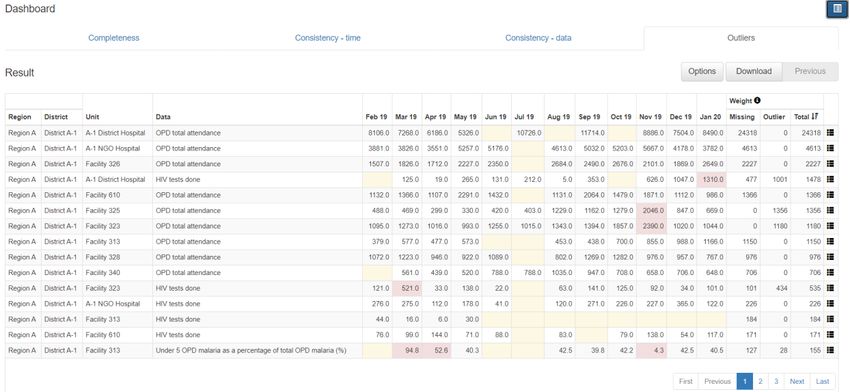Viewport: 850px width, 392px height.
Task: Open the Consistency - time tab
Action: click(327, 38)
